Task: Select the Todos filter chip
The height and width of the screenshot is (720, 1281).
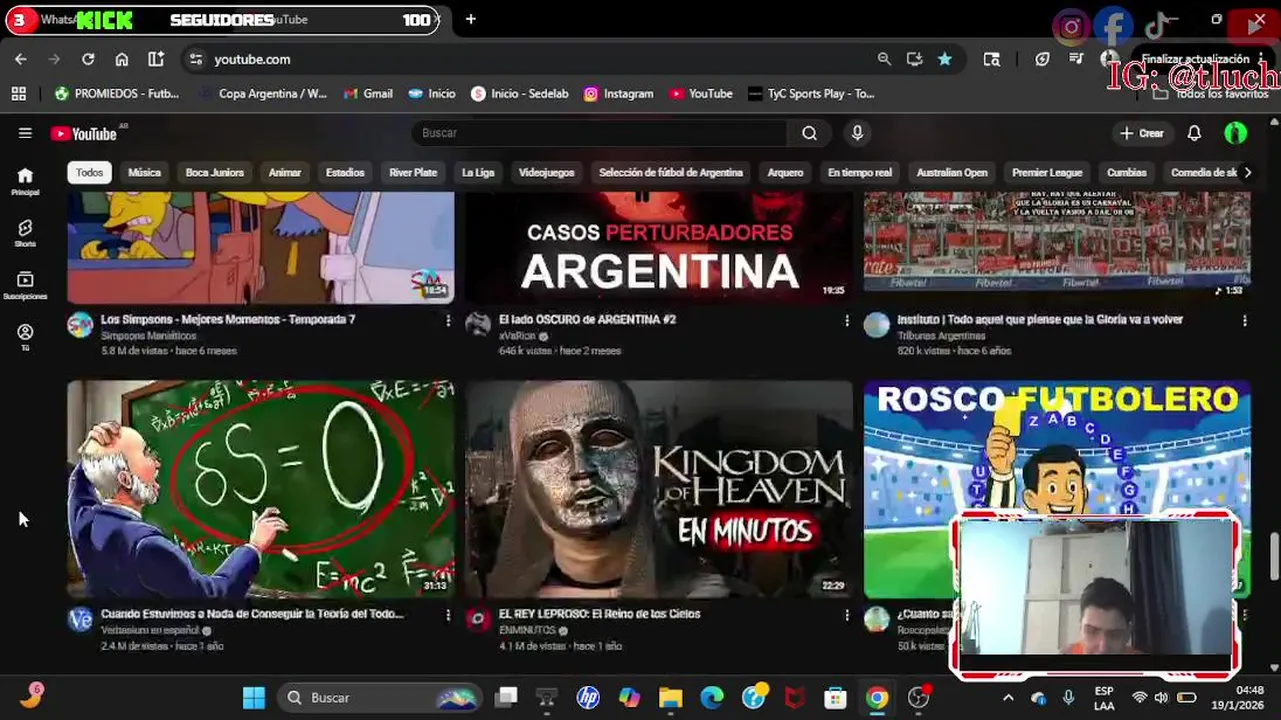Action: (x=89, y=172)
